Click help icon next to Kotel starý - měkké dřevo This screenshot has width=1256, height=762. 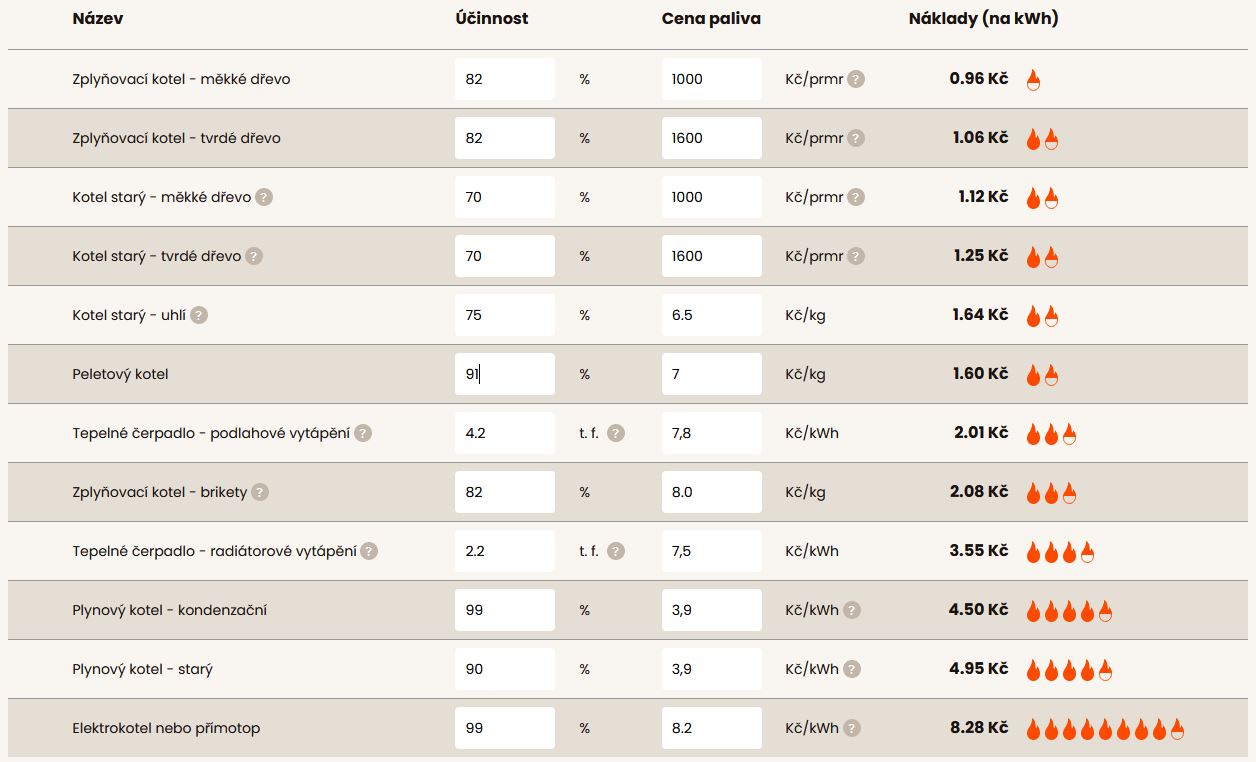264,197
